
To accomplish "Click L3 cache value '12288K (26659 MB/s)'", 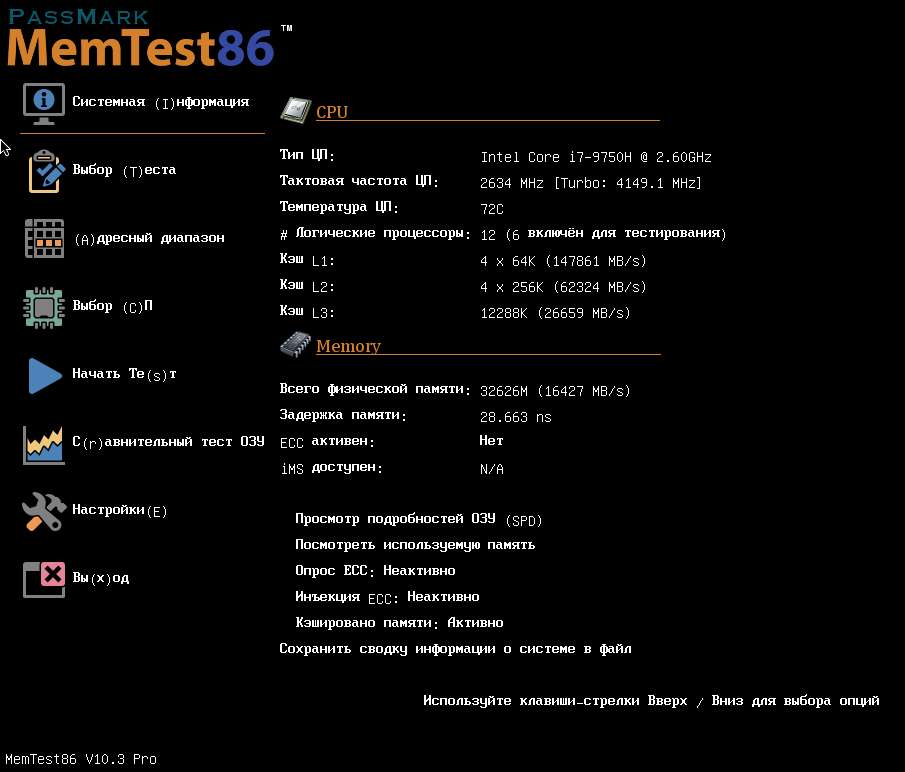I will pyautogui.click(x=555, y=313).
